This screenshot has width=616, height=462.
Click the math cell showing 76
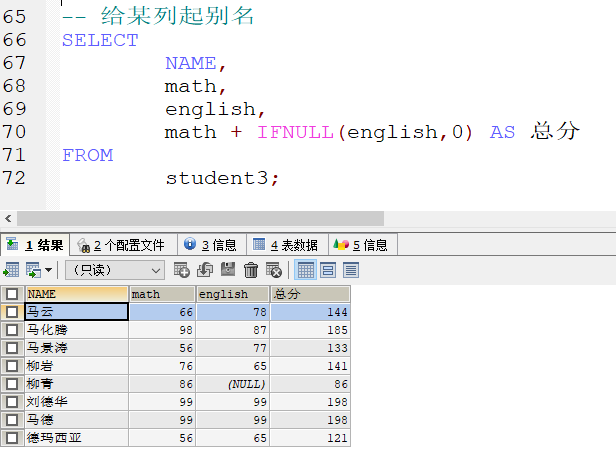(x=162, y=366)
